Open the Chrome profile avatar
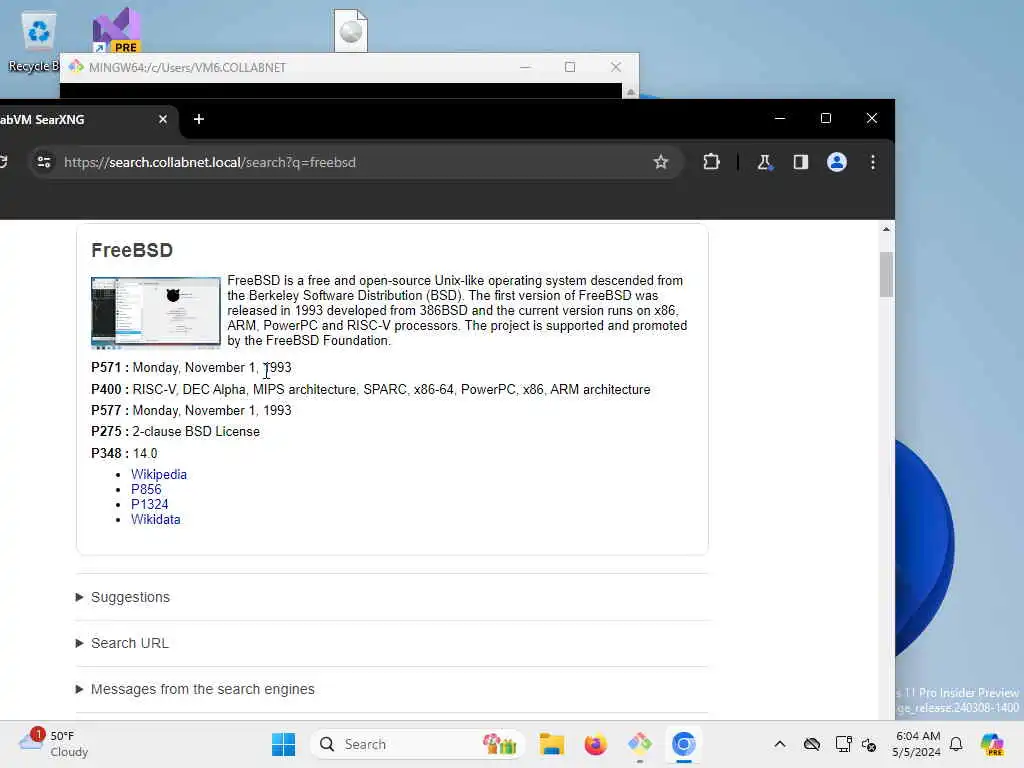The image size is (1024, 768). (x=837, y=162)
